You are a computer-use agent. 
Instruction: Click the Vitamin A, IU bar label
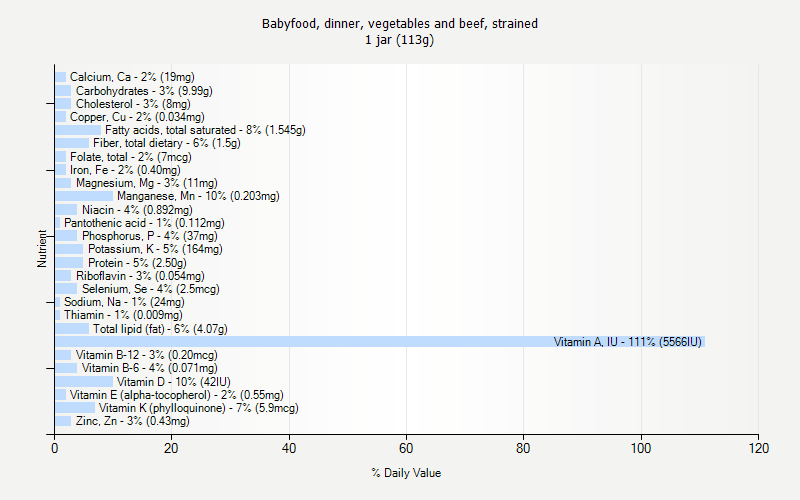[x=628, y=342]
